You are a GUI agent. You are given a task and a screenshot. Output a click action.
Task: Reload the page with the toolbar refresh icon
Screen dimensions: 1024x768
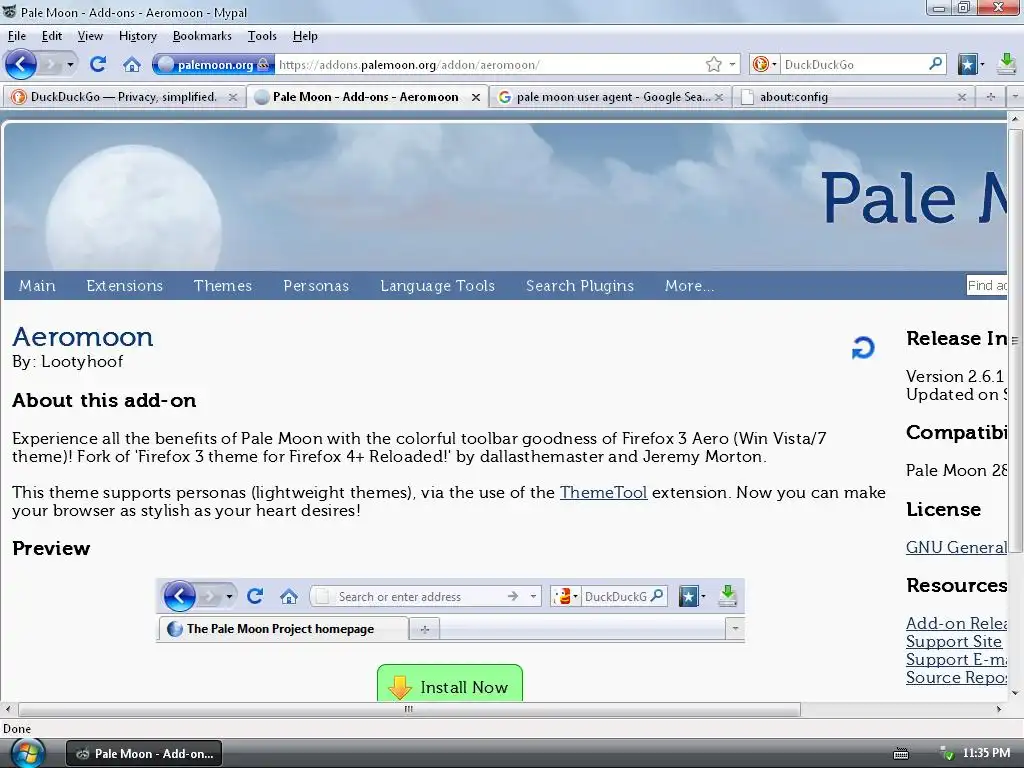coord(98,64)
